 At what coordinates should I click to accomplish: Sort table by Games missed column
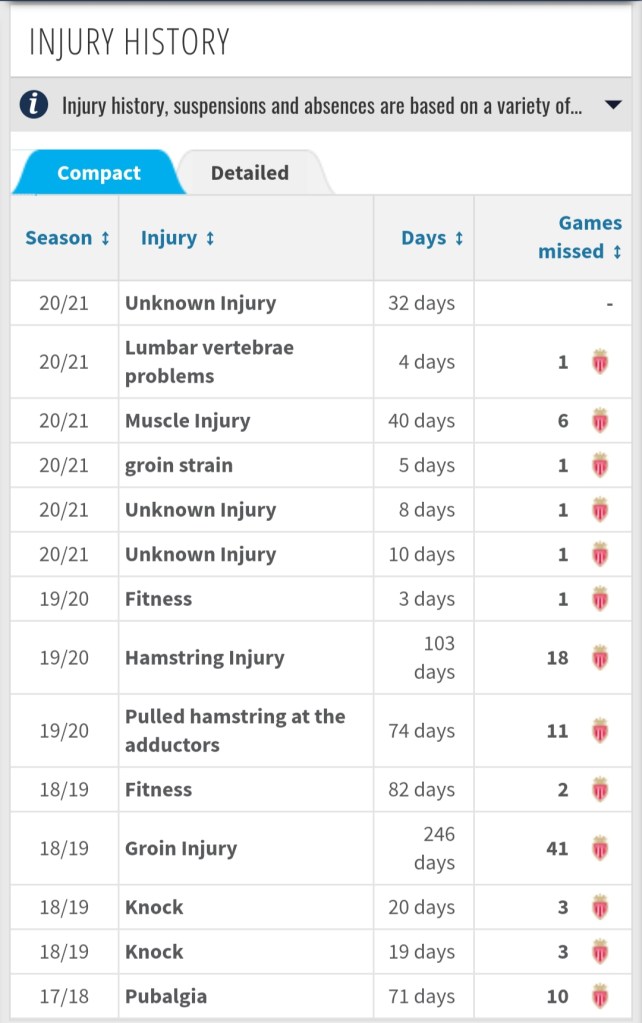click(580, 238)
